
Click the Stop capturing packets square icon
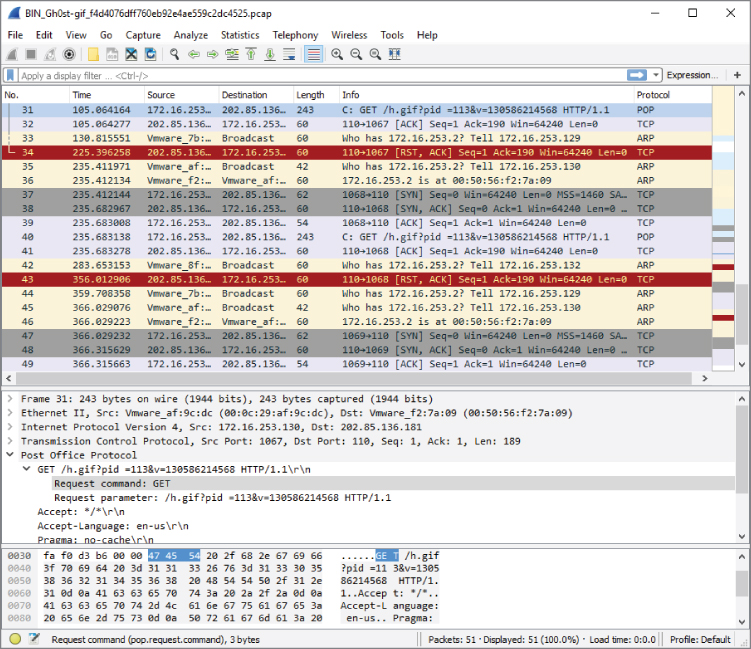(31, 54)
